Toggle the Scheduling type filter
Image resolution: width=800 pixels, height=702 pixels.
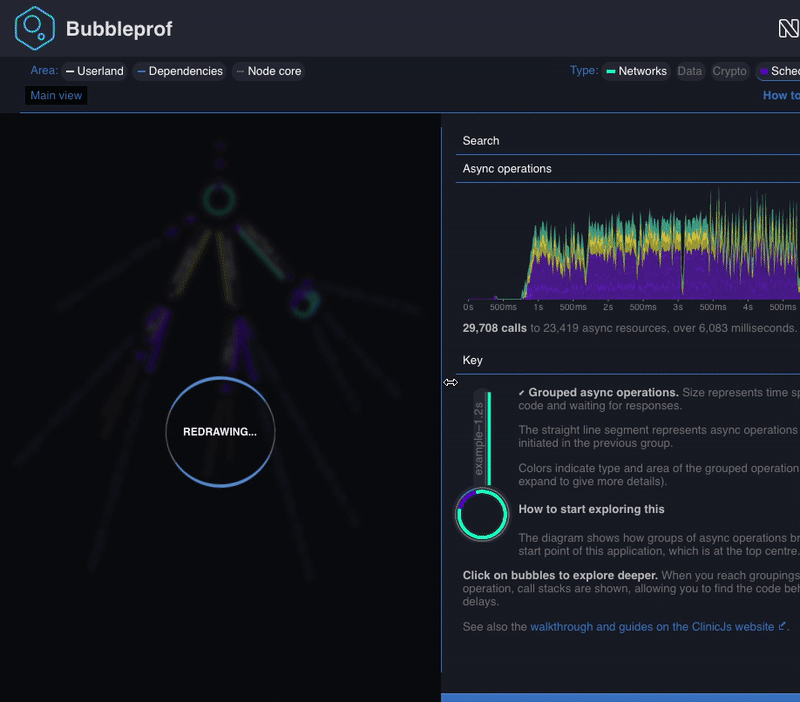(x=779, y=71)
